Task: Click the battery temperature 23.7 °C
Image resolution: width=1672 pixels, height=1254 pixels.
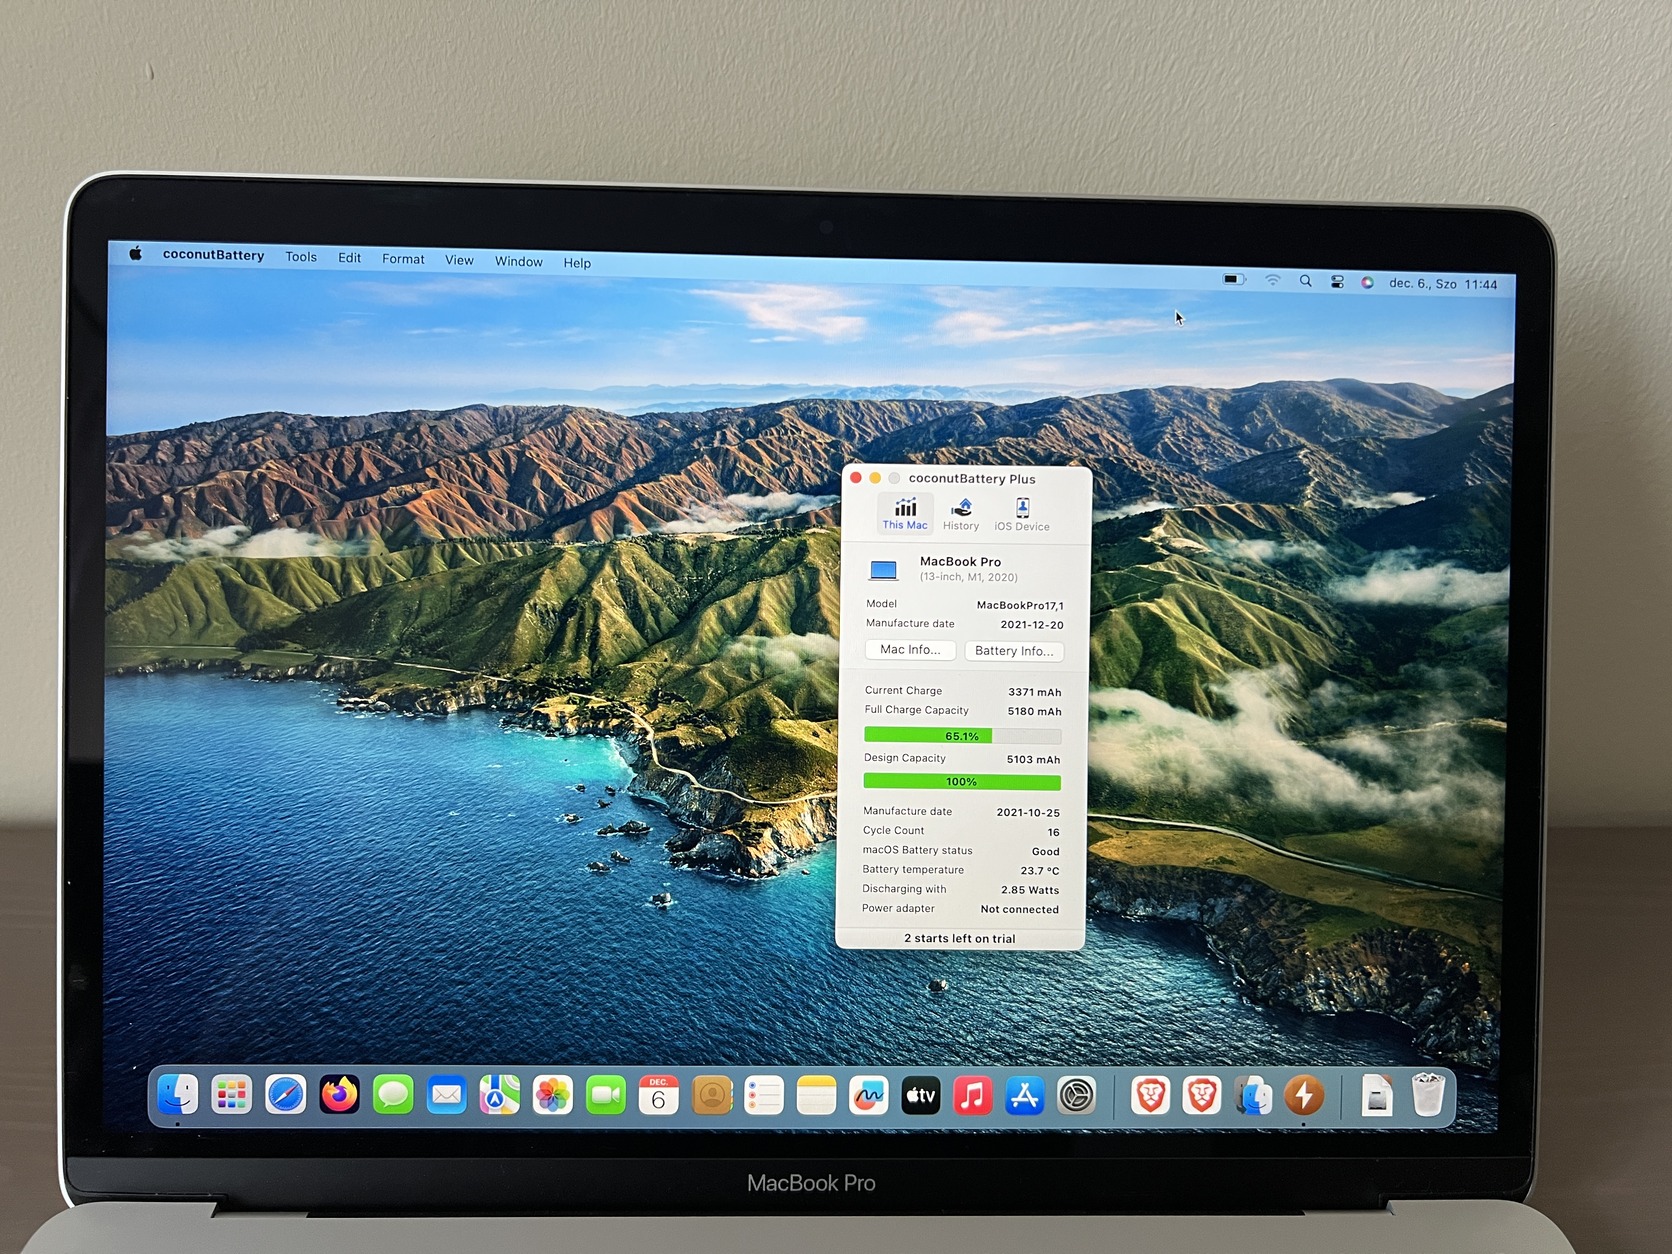Action: tap(1040, 871)
